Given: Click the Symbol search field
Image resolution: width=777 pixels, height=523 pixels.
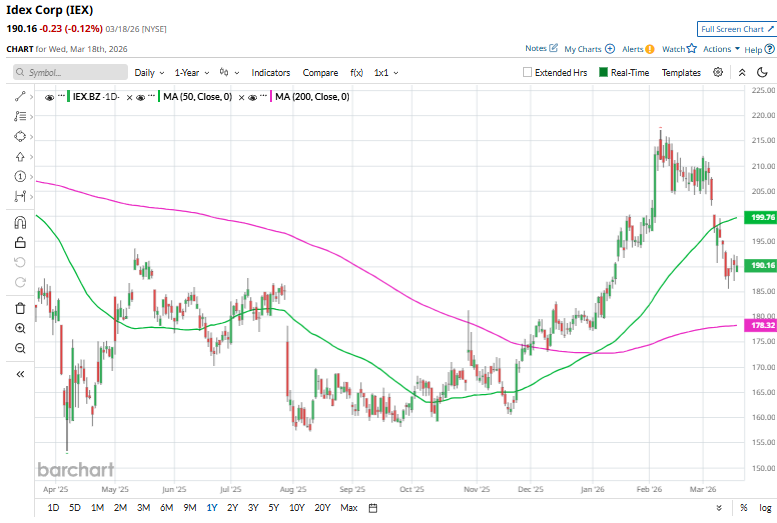Looking at the screenshot, I should pos(70,73).
